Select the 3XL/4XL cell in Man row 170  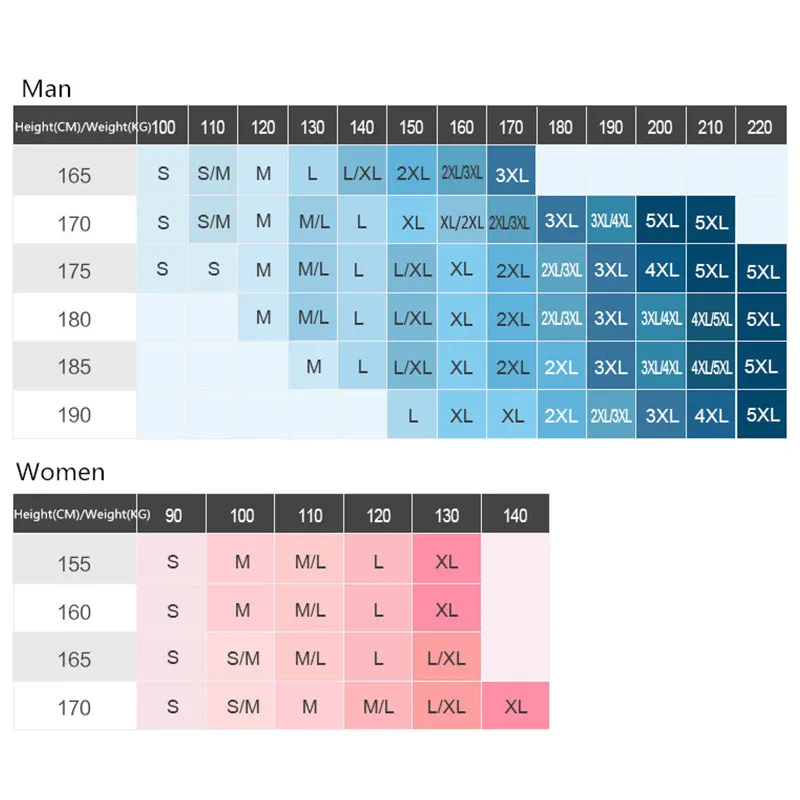(611, 220)
